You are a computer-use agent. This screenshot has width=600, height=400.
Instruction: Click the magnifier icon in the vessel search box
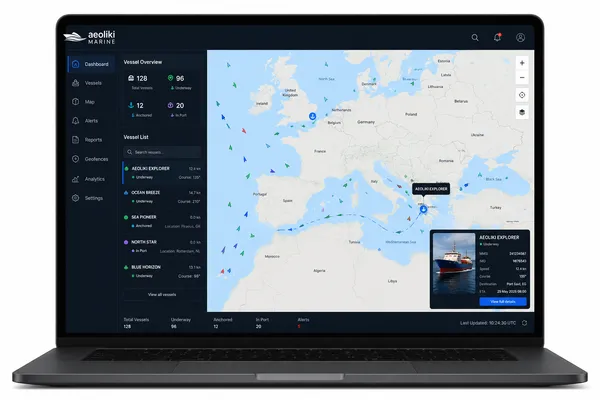point(129,152)
